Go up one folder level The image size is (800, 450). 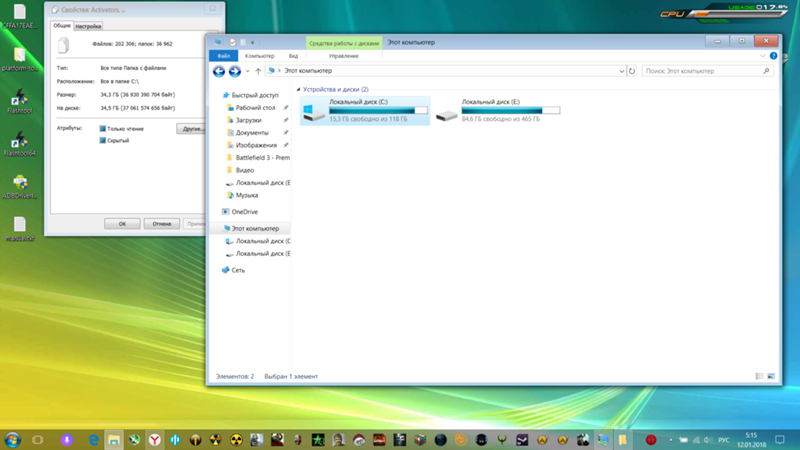pos(258,71)
